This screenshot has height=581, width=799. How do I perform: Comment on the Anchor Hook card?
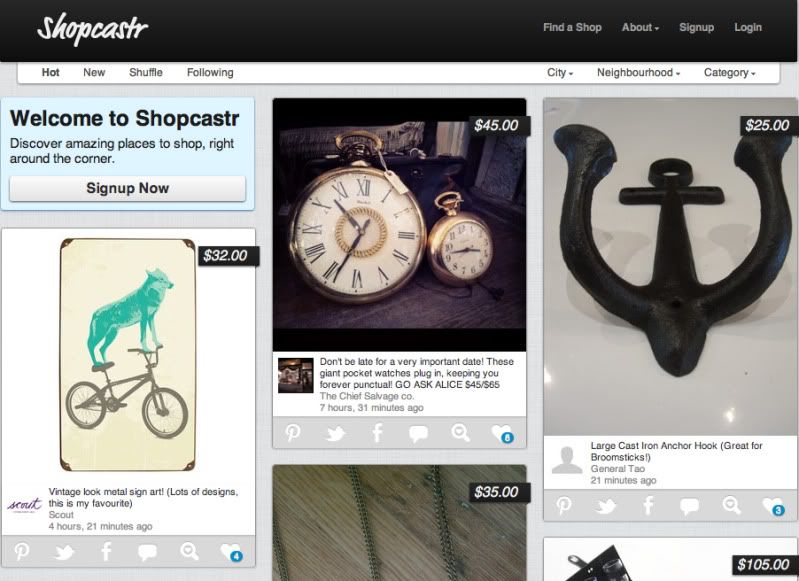coord(689,506)
